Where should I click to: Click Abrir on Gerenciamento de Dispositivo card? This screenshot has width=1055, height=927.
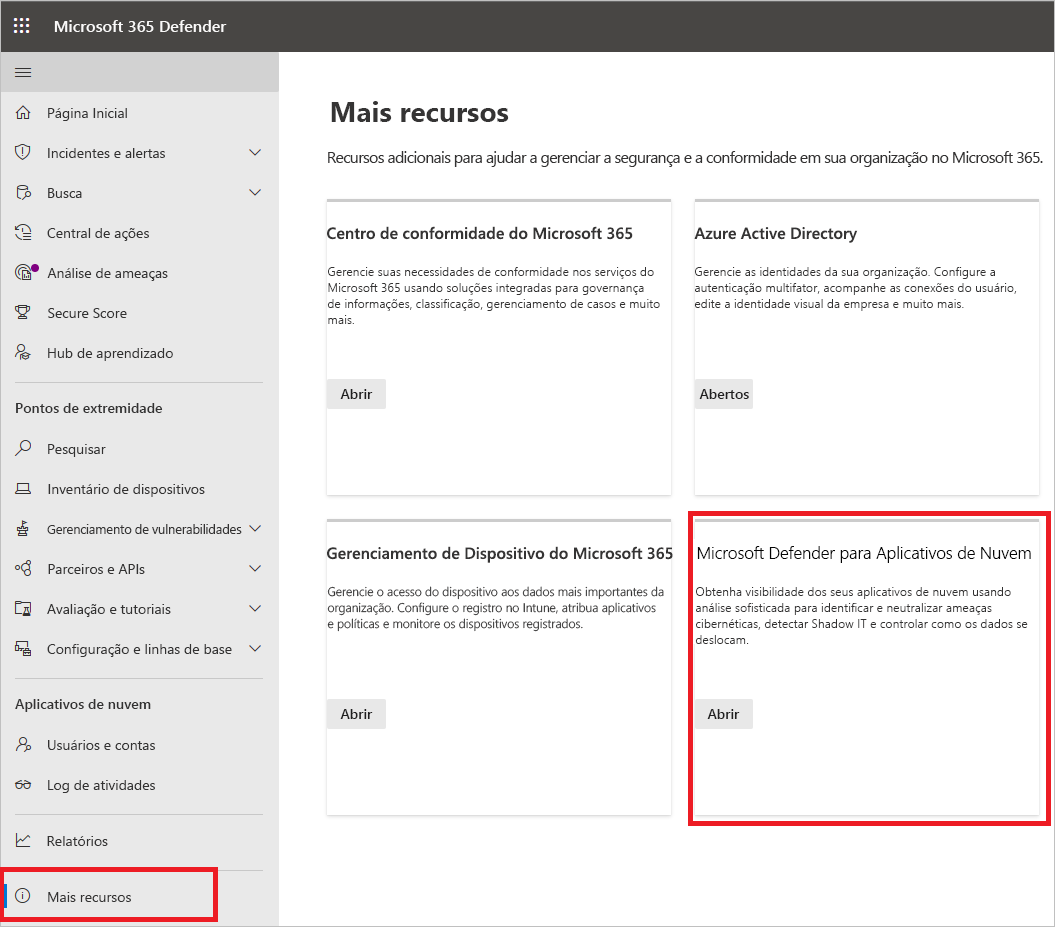(x=356, y=714)
